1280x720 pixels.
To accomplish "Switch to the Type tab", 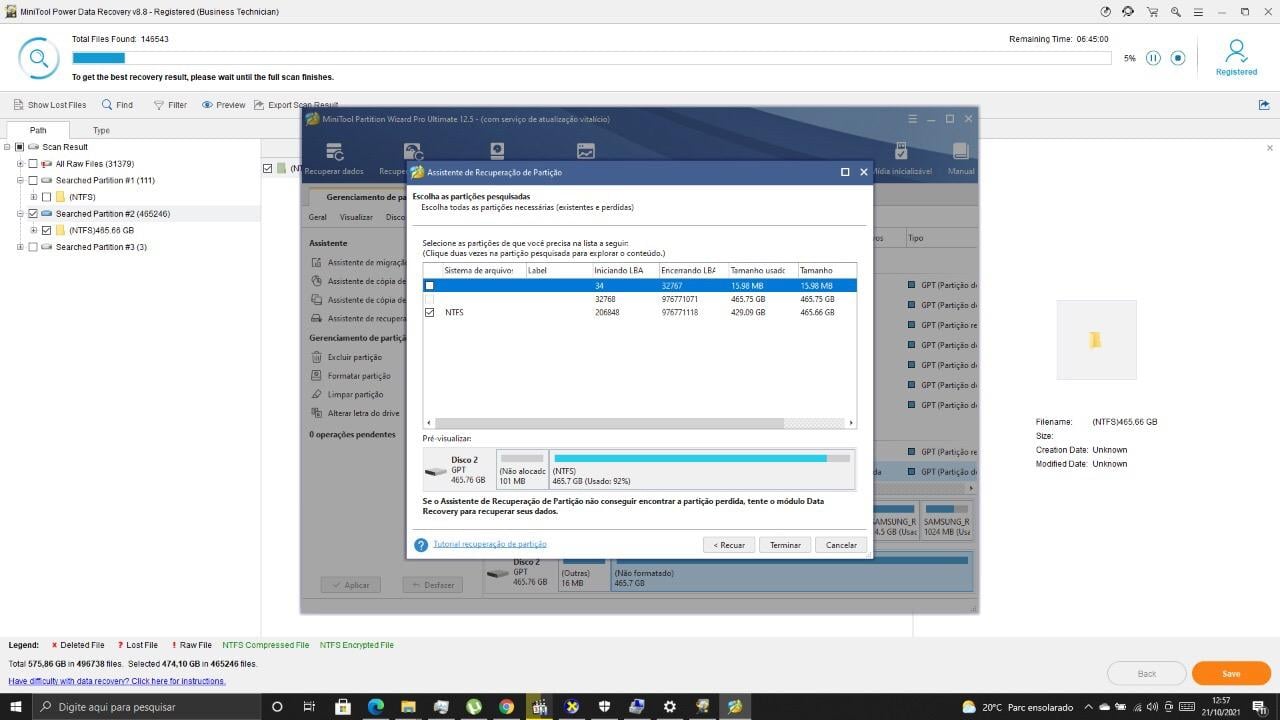I will 101,130.
